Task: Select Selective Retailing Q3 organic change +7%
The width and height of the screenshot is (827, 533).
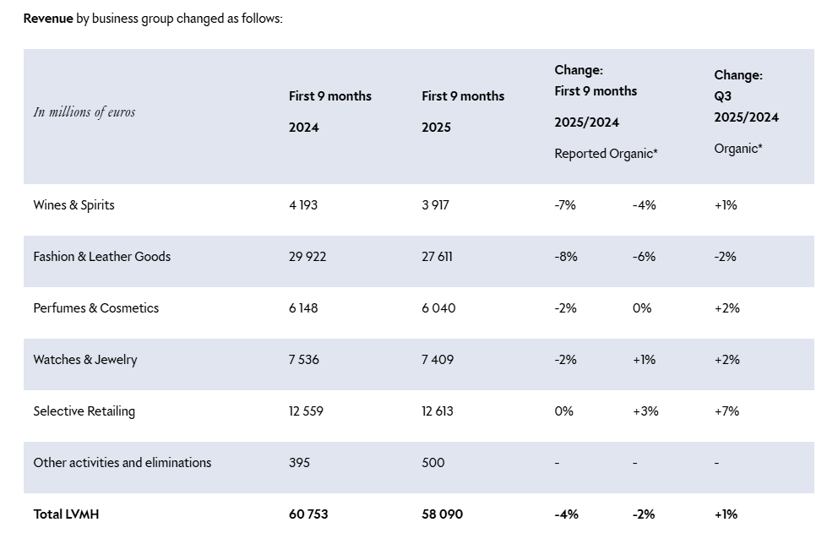Action: 726,411
